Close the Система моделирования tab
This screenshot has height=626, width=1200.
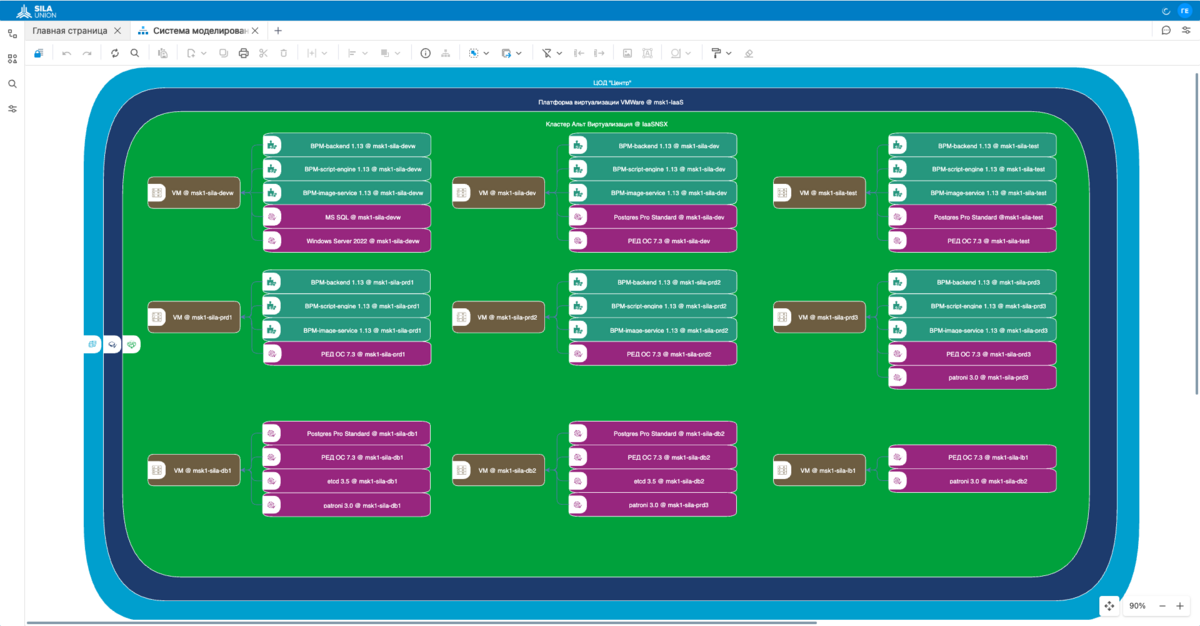254,30
